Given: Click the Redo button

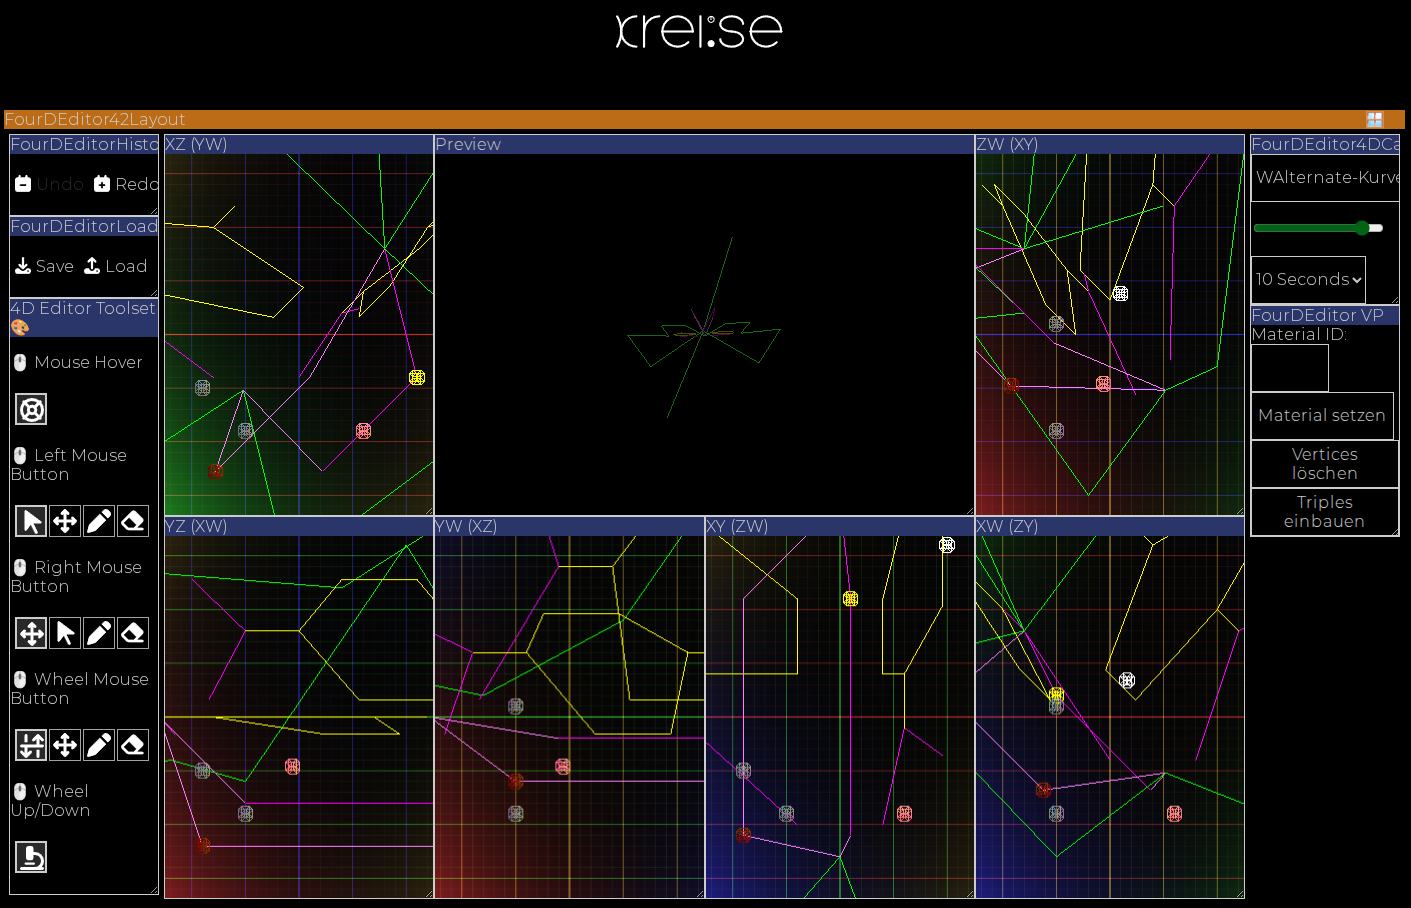Looking at the screenshot, I should point(126,184).
